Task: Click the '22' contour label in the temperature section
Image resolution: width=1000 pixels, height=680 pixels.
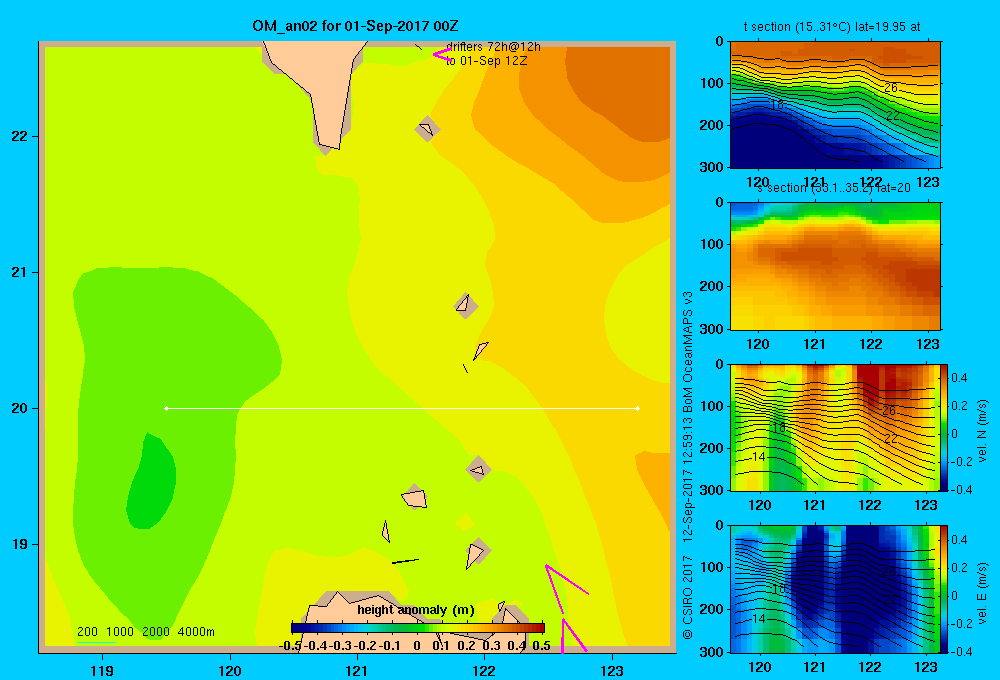Action: tap(893, 115)
